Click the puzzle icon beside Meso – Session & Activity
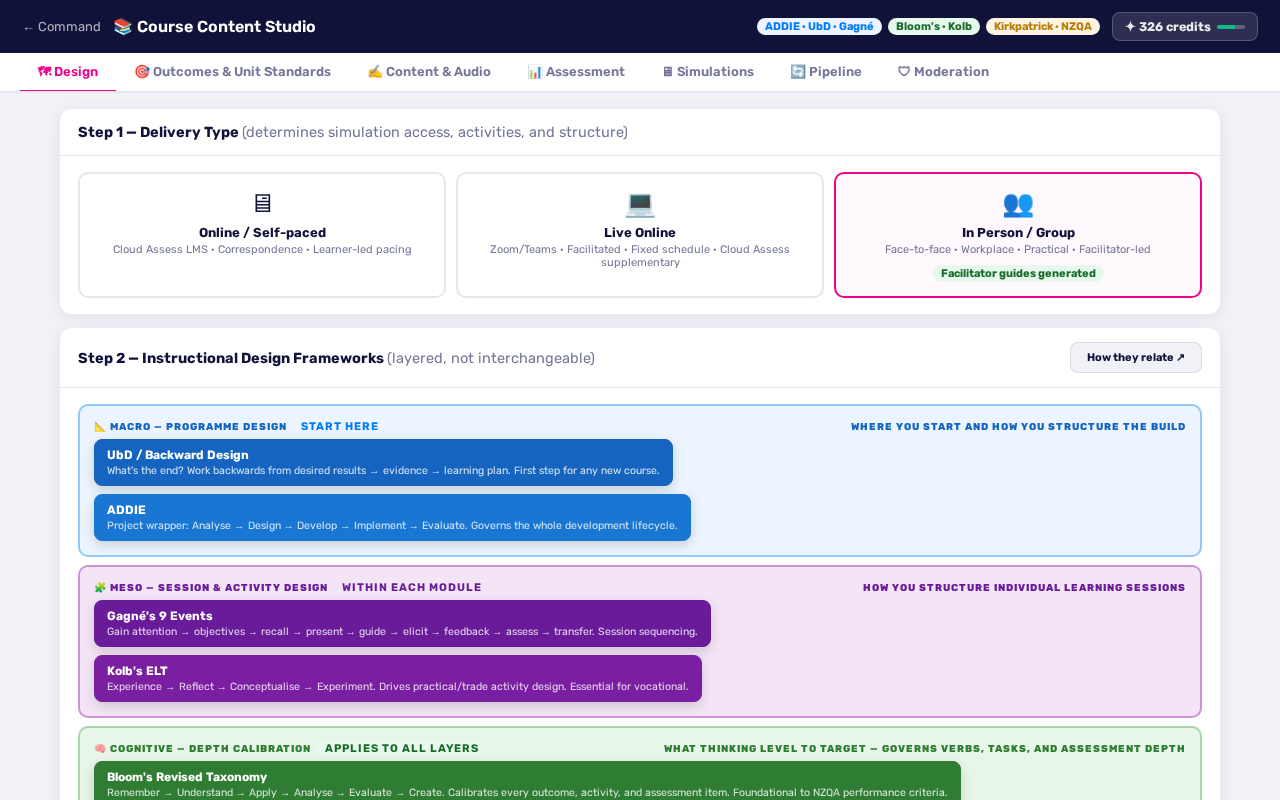 click(x=100, y=588)
